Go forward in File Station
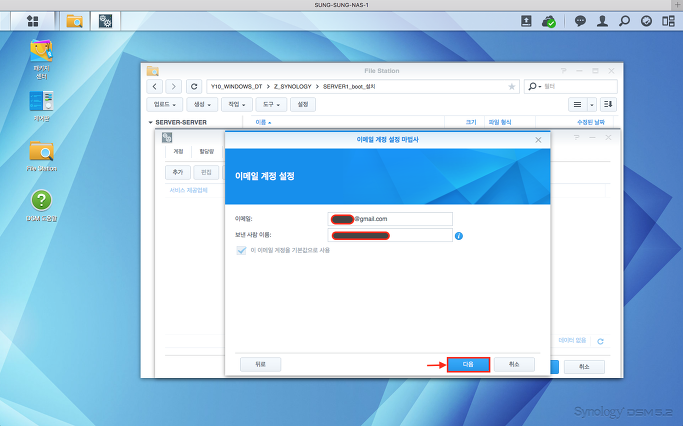The height and width of the screenshot is (426, 683). [x=173, y=86]
